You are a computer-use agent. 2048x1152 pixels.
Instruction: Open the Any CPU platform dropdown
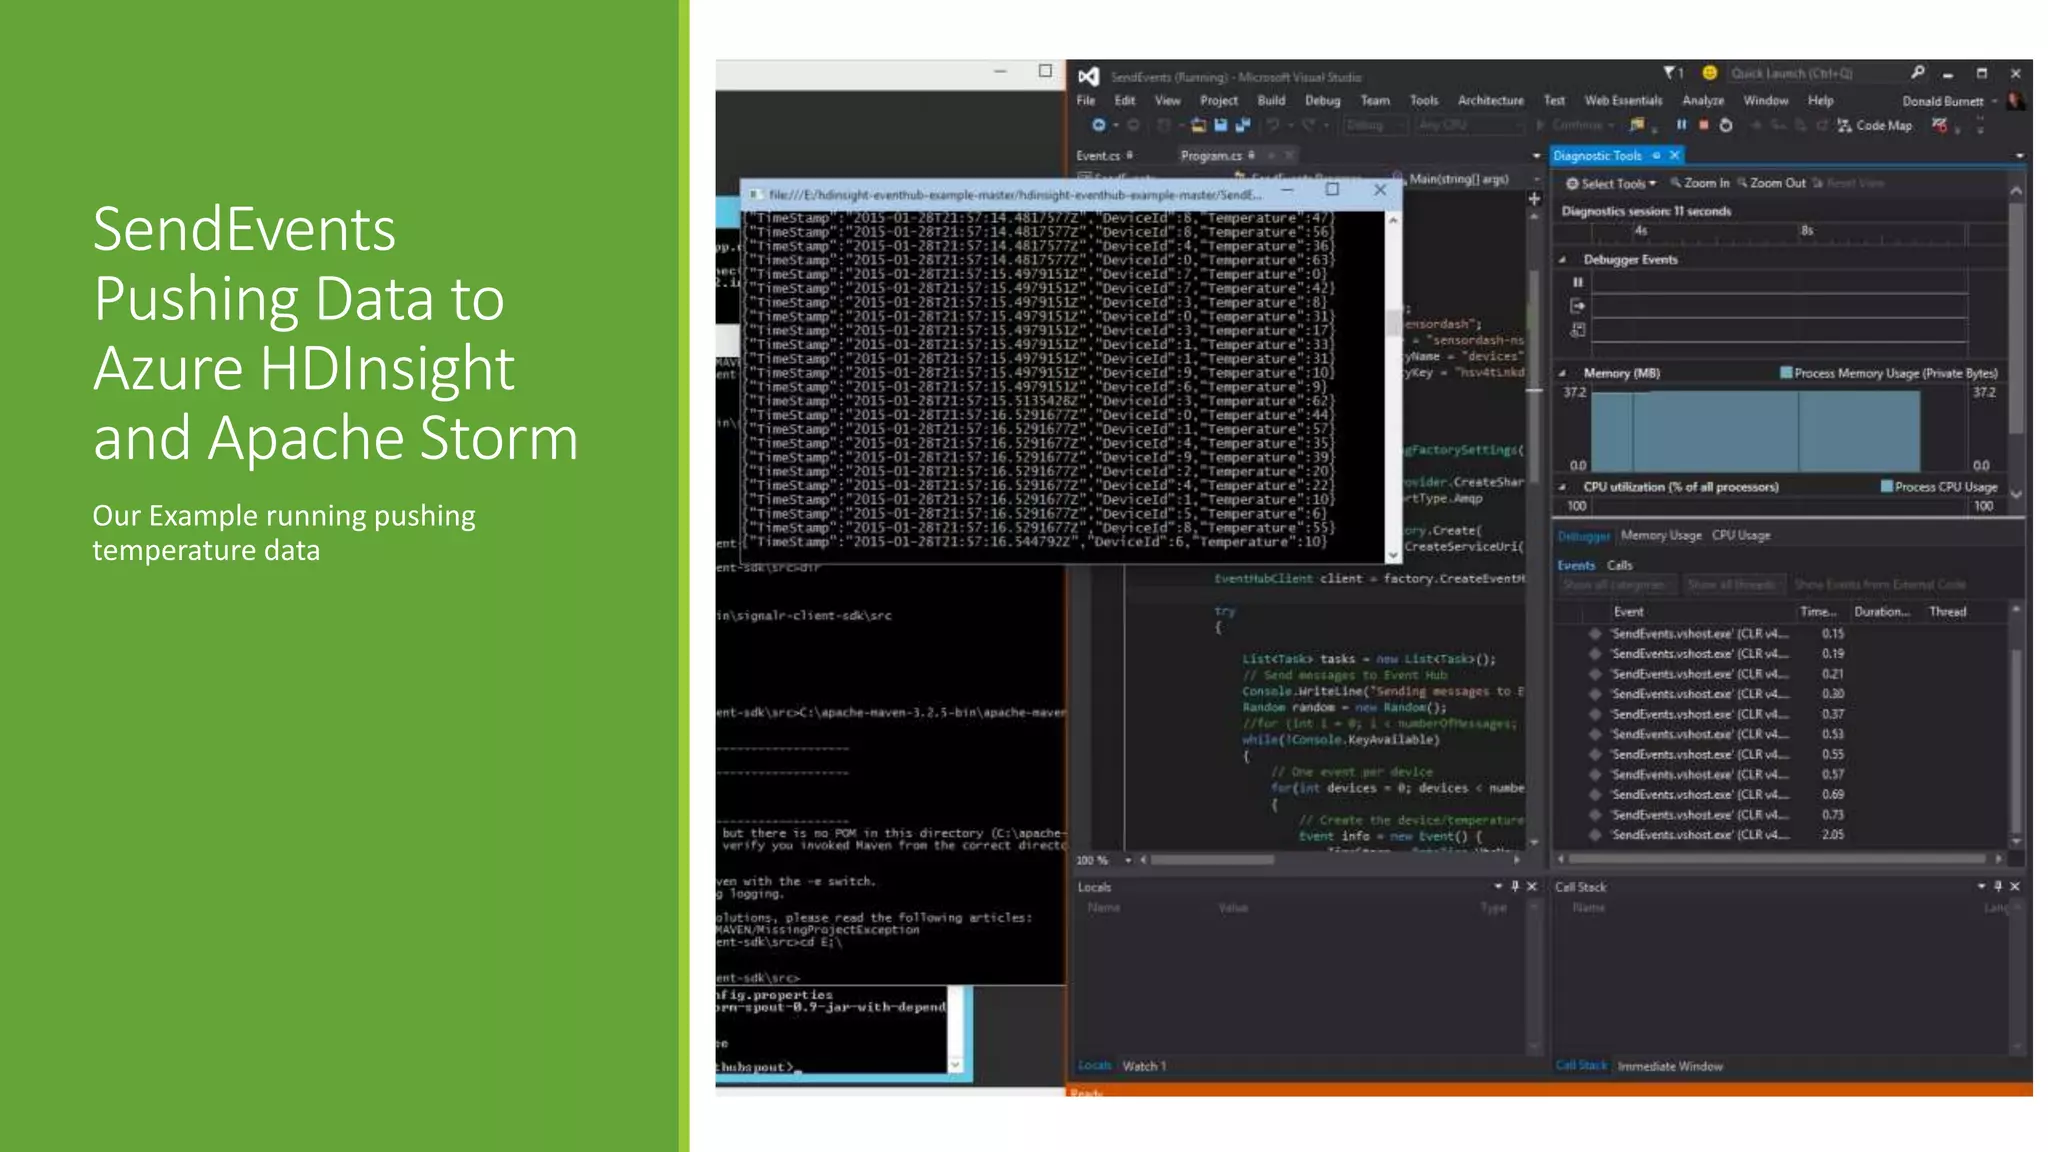tap(1470, 125)
